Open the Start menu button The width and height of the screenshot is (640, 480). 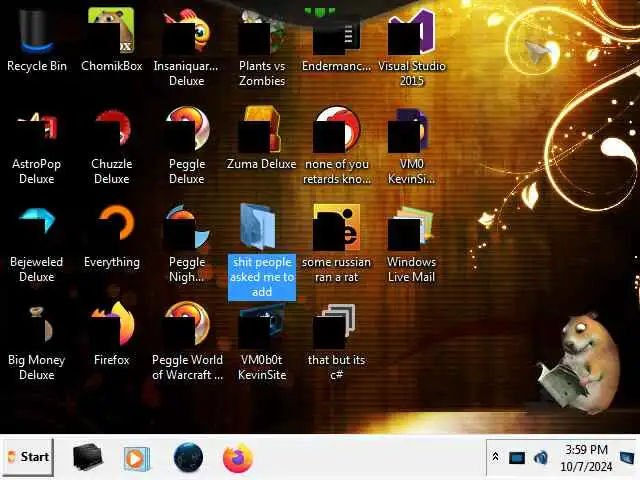point(28,457)
